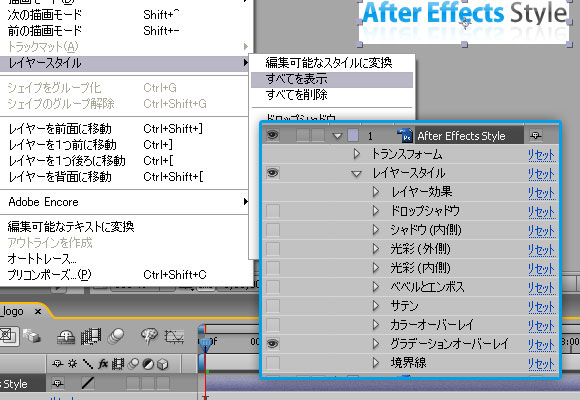Click the Hide Shy Layers timeline button
This screenshot has width=580, height=400.
click(x=66, y=336)
